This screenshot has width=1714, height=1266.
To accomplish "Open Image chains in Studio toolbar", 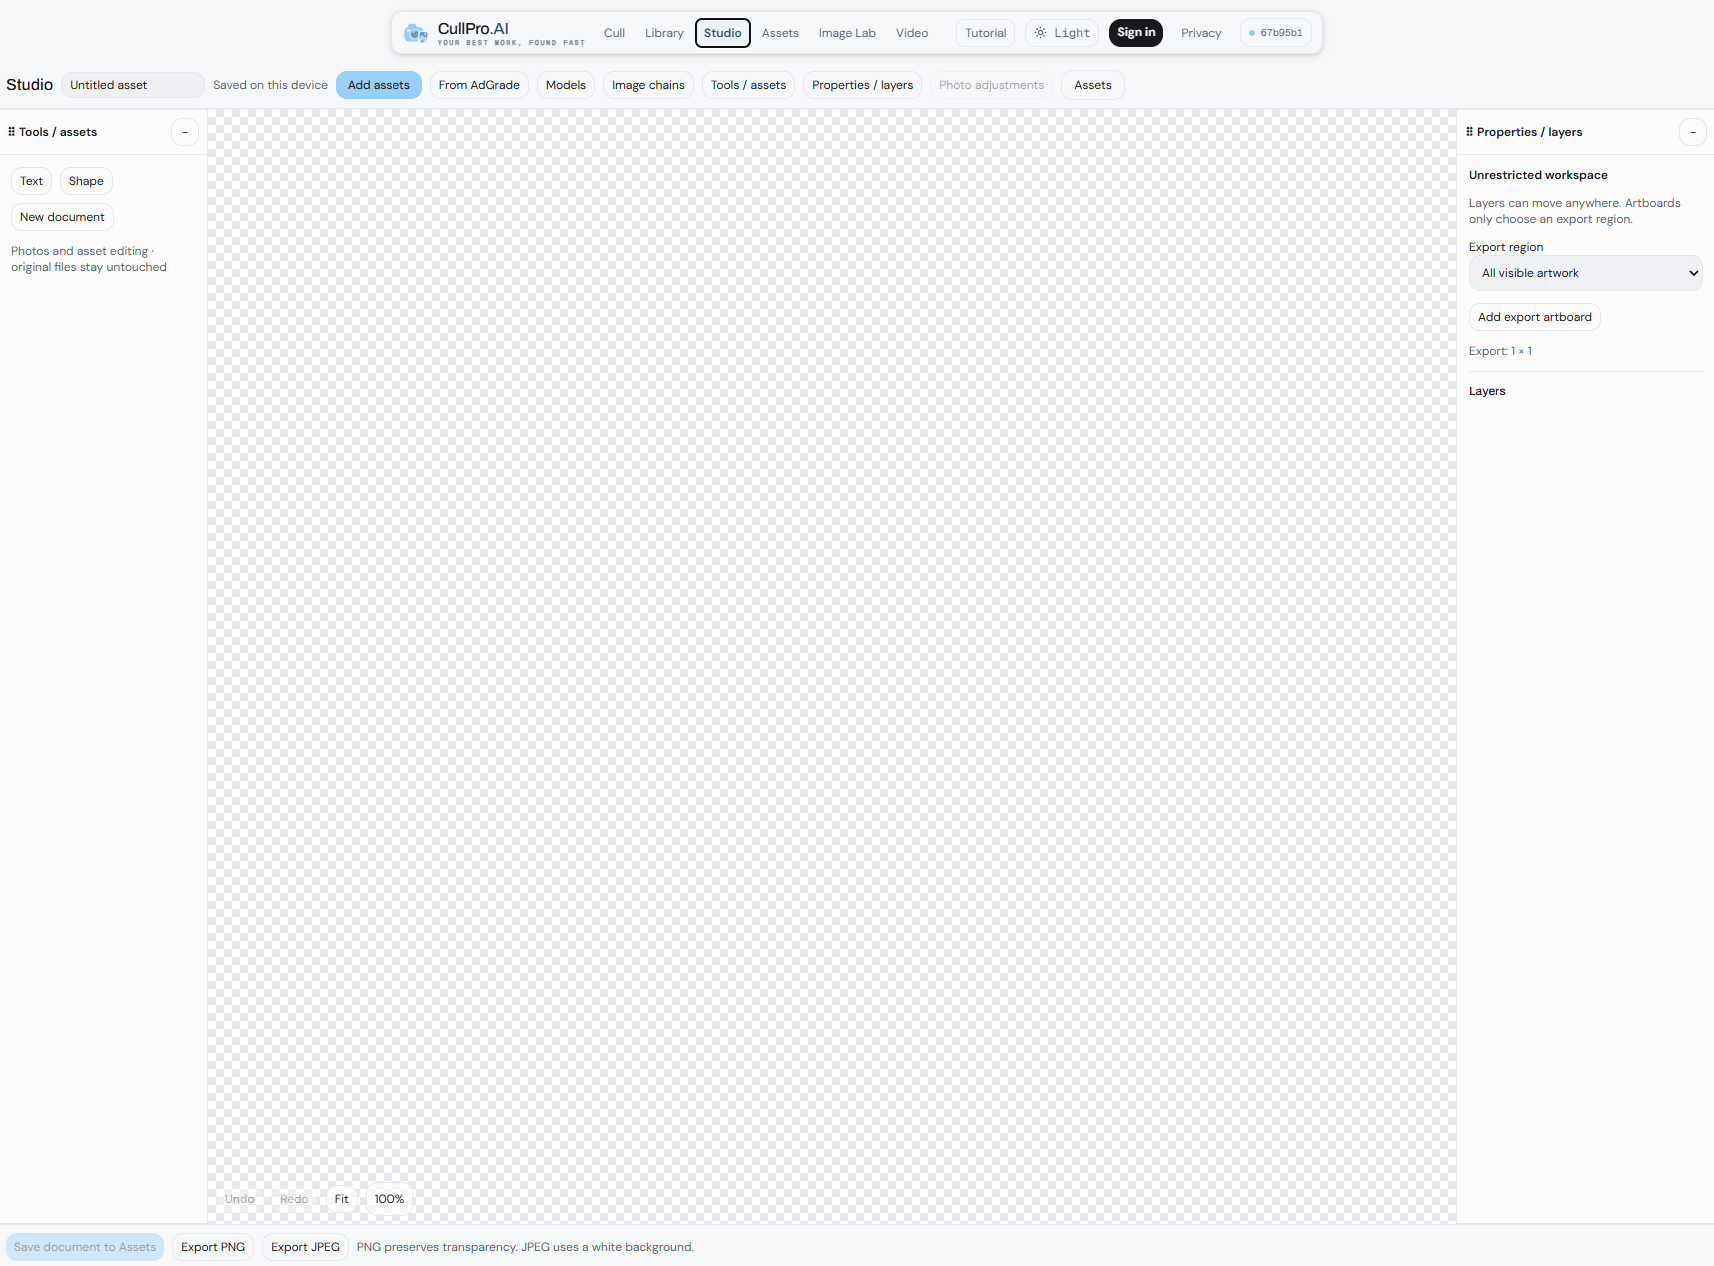I will (648, 85).
